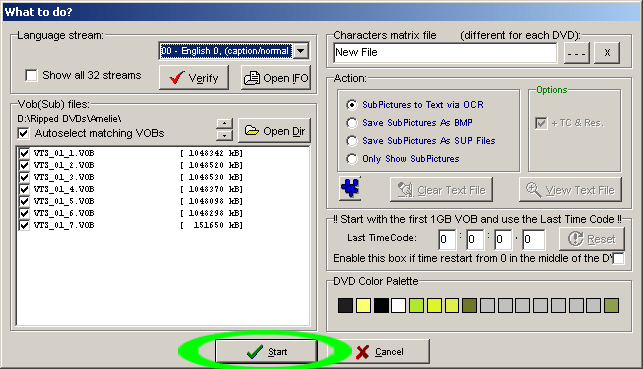Click the Characters matrix file input field
The height and width of the screenshot is (369, 643).
[445, 53]
